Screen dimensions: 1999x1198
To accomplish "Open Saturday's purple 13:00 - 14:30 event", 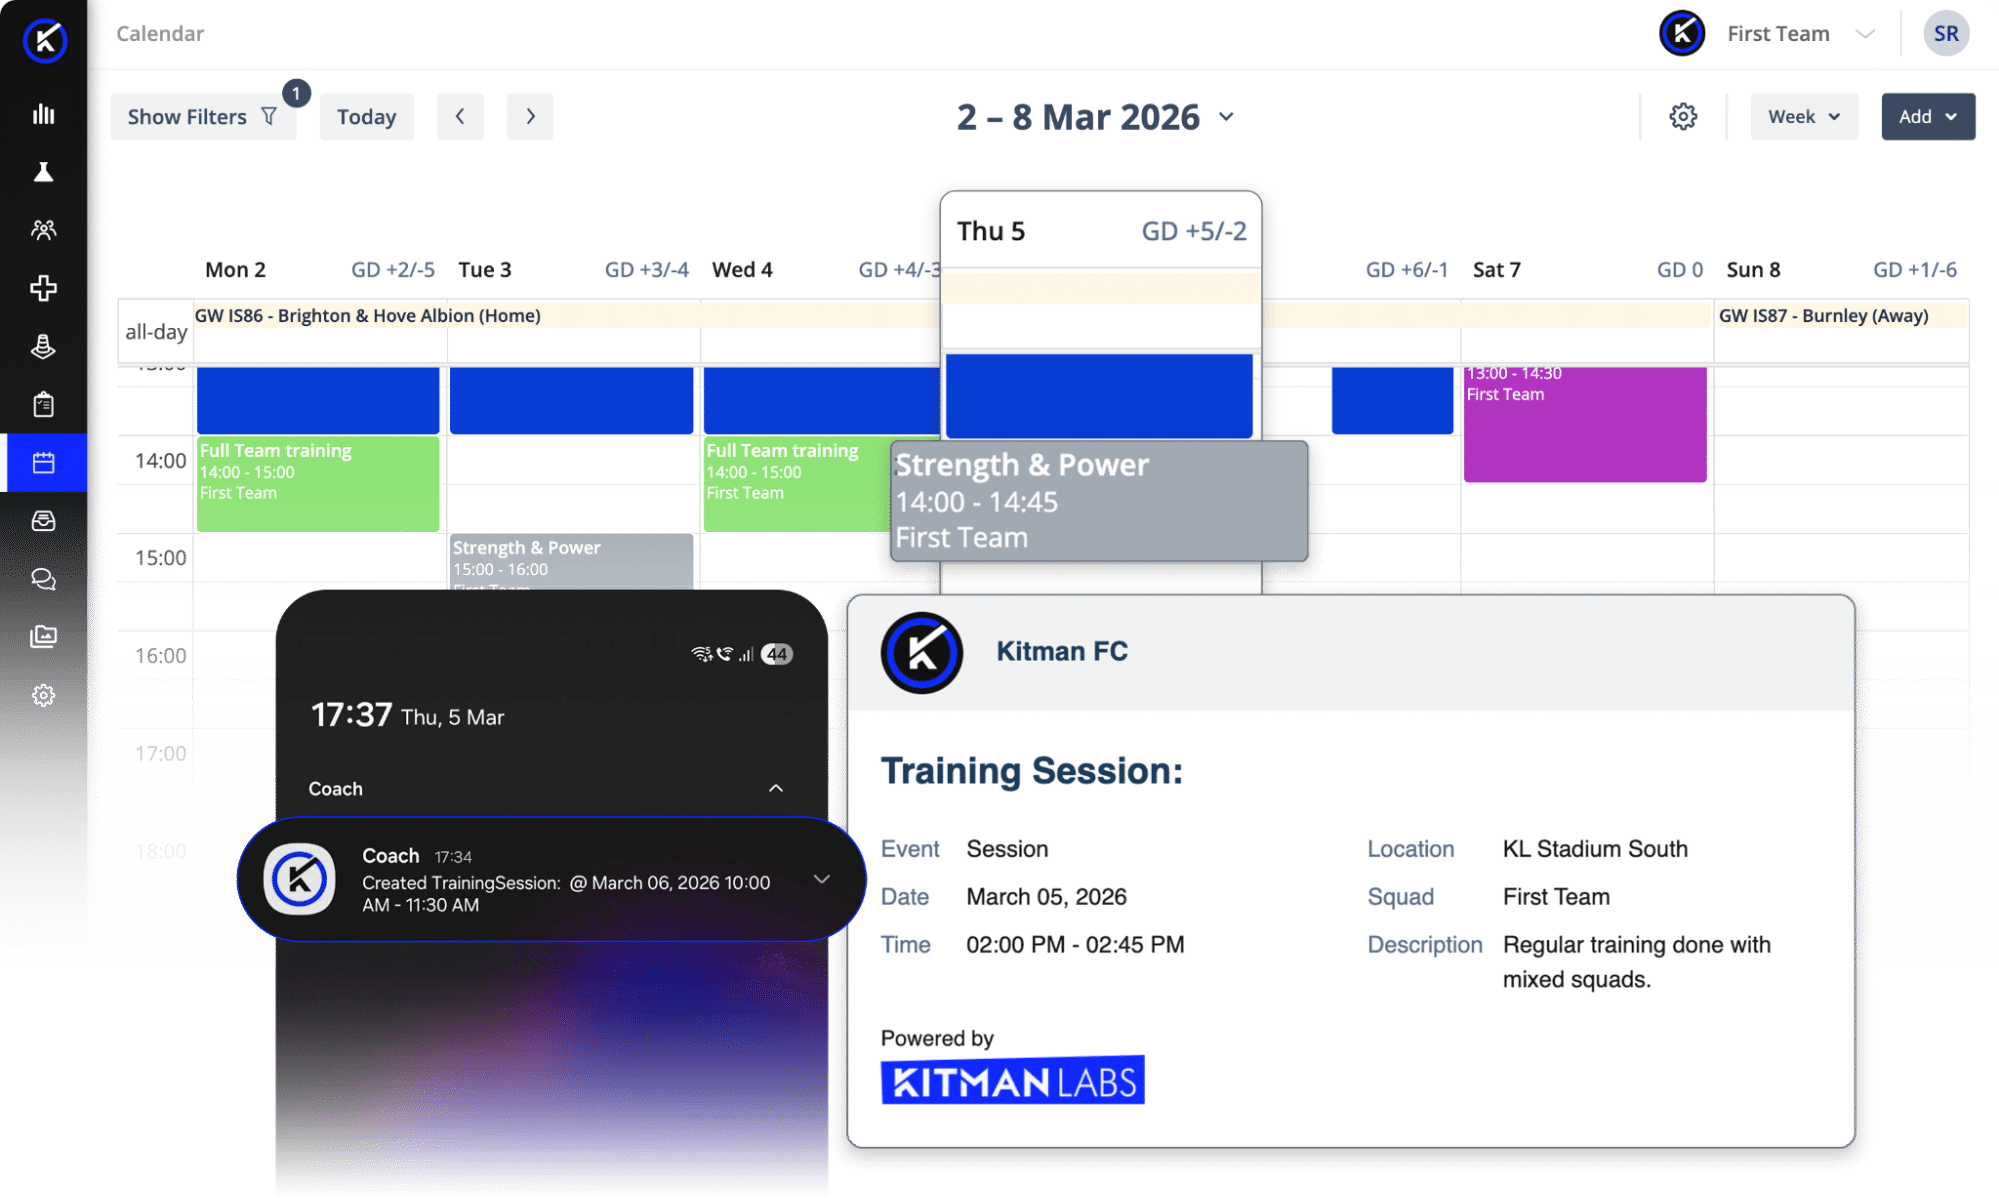I will coord(1585,424).
